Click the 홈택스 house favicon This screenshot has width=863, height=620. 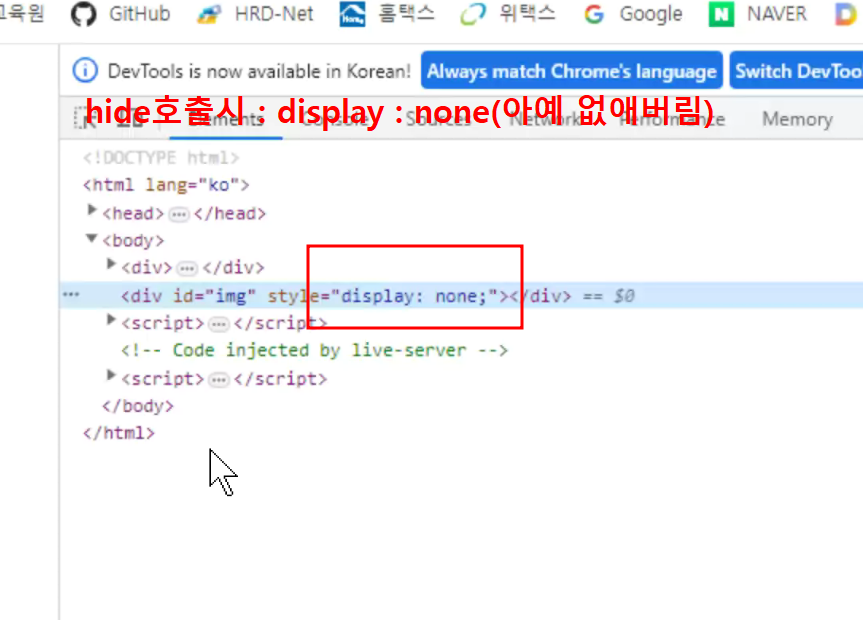tap(352, 14)
